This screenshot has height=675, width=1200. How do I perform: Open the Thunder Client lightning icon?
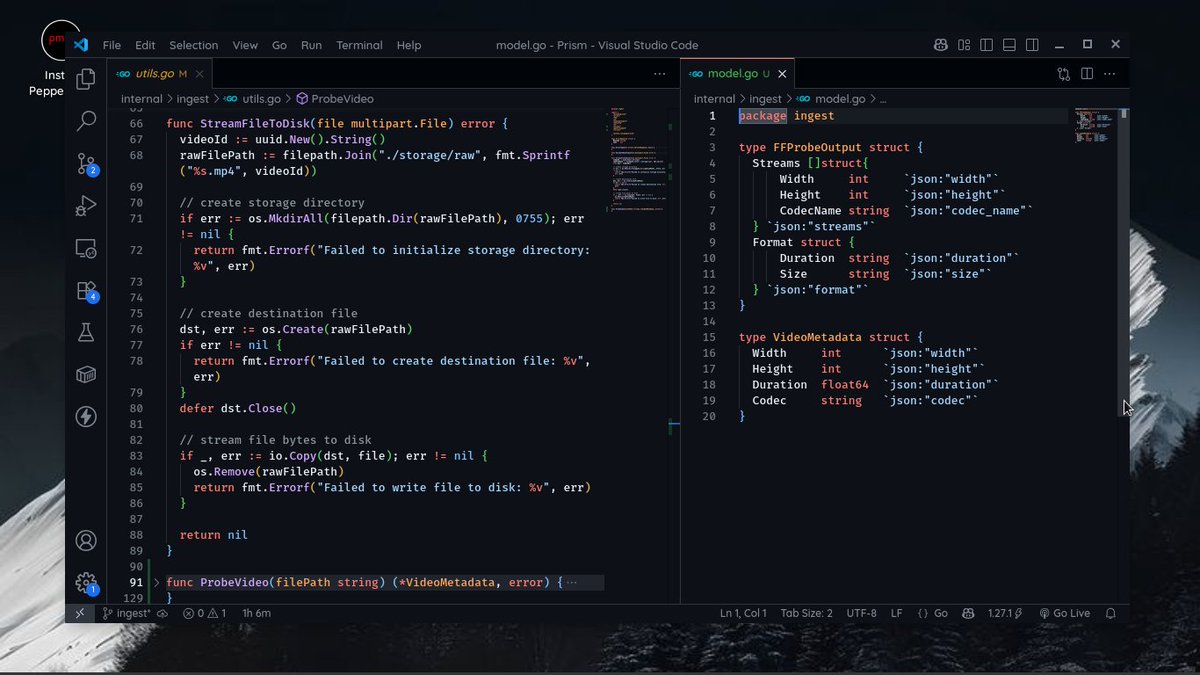(86, 417)
